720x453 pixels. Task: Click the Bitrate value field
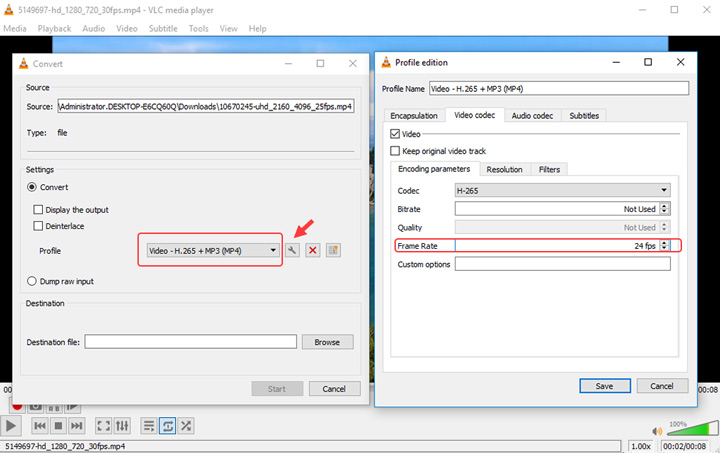(x=557, y=209)
